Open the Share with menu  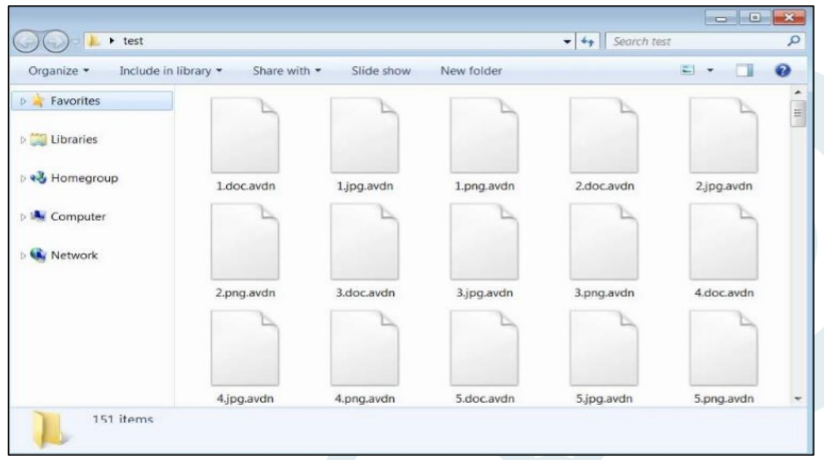tap(286, 70)
